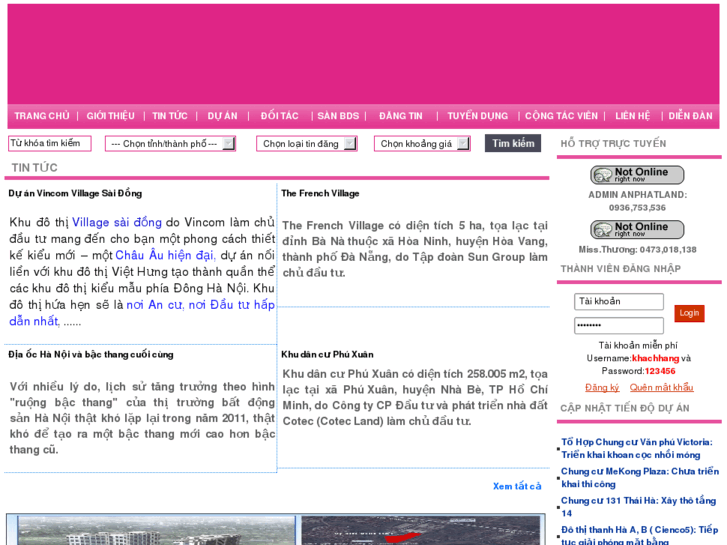The height and width of the screenshot is (545, 727).
Task: Click the khachhang username text
Action: (x=655, y=359)
